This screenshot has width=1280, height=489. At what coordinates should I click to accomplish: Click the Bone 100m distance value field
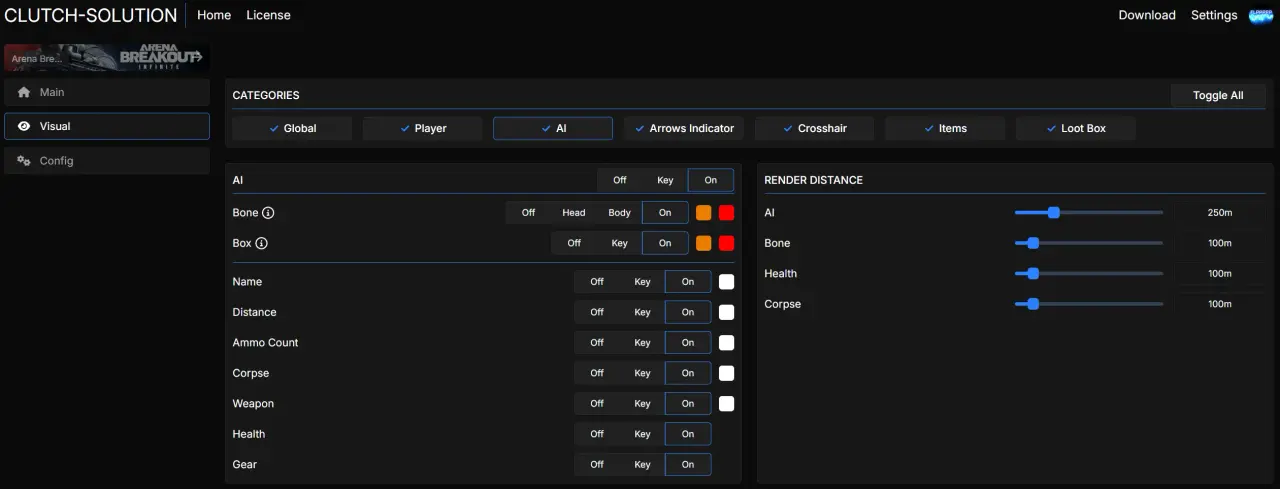click(x=1219, y=243)
